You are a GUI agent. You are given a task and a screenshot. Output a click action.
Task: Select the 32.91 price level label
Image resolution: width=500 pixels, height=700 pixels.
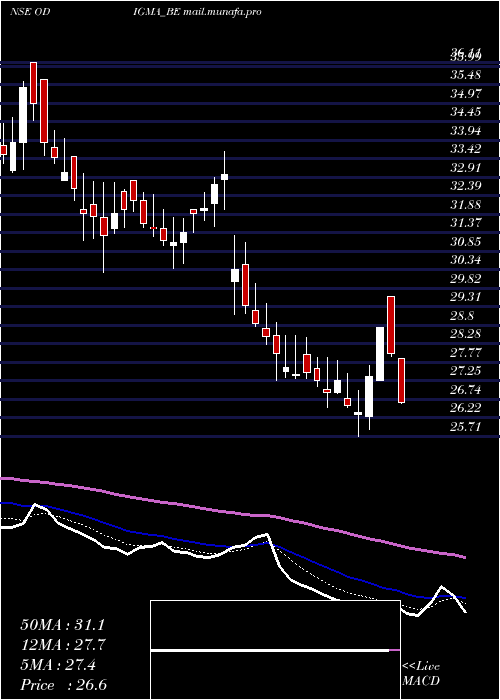pos(465,167)
